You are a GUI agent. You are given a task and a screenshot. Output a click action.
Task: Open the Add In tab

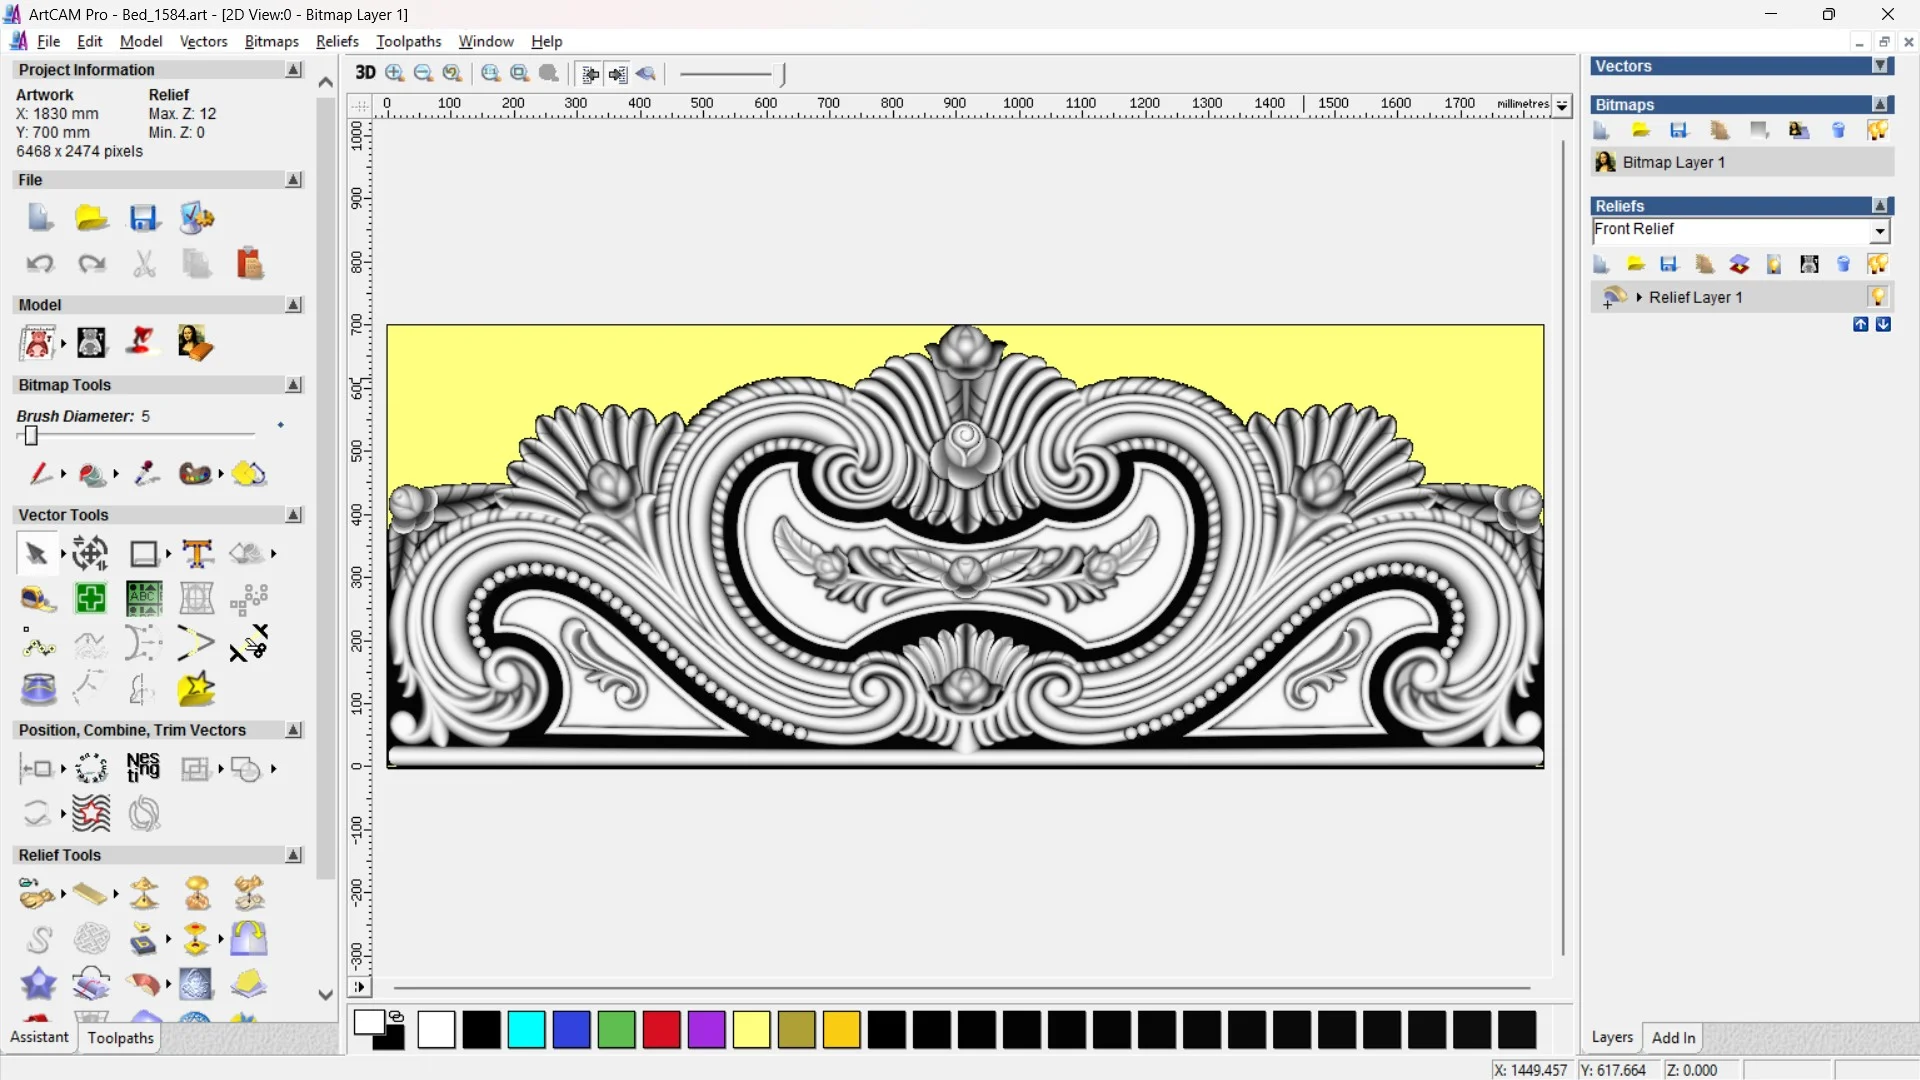pyautogui.click(x=1673, y=1038)
